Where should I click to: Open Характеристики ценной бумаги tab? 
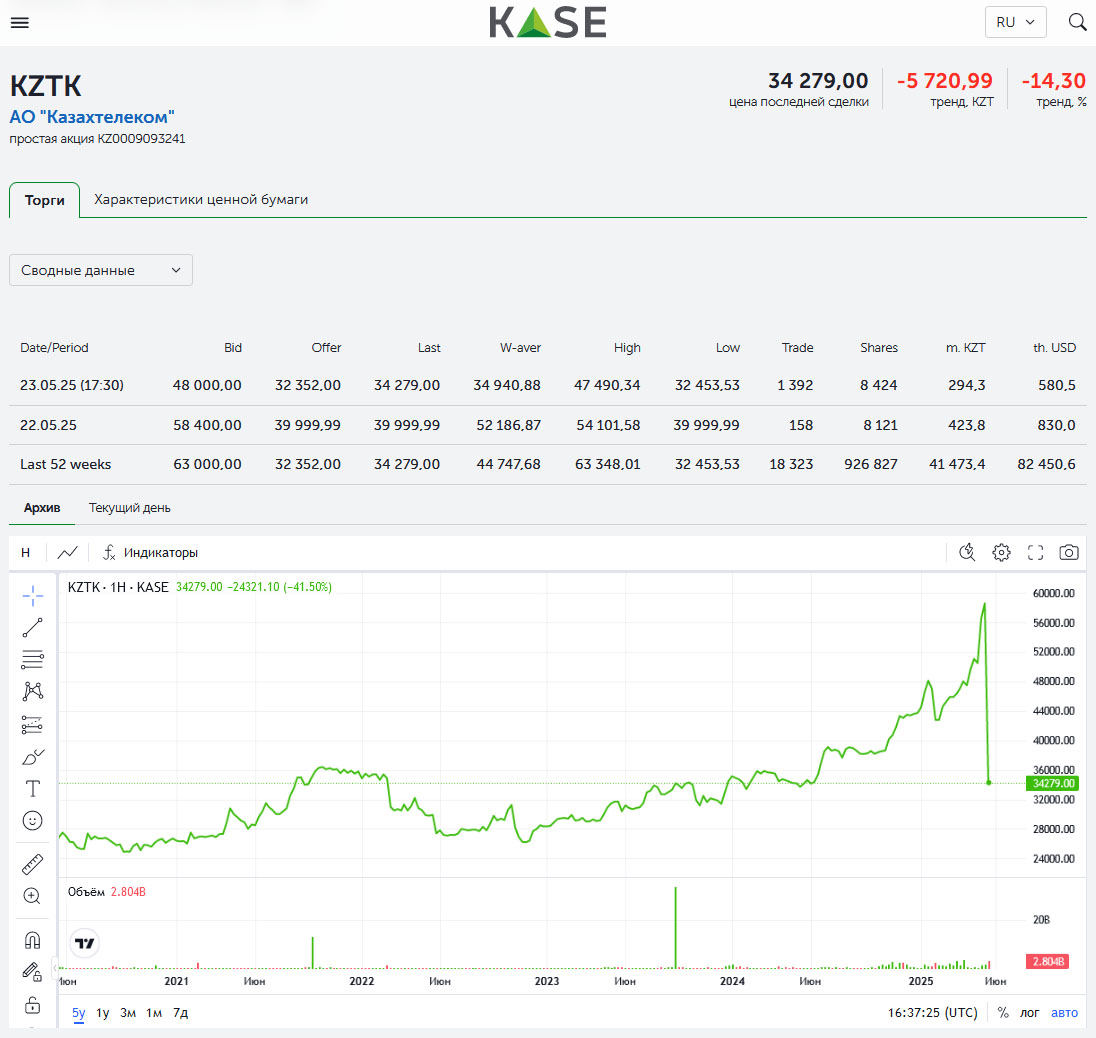201,199
